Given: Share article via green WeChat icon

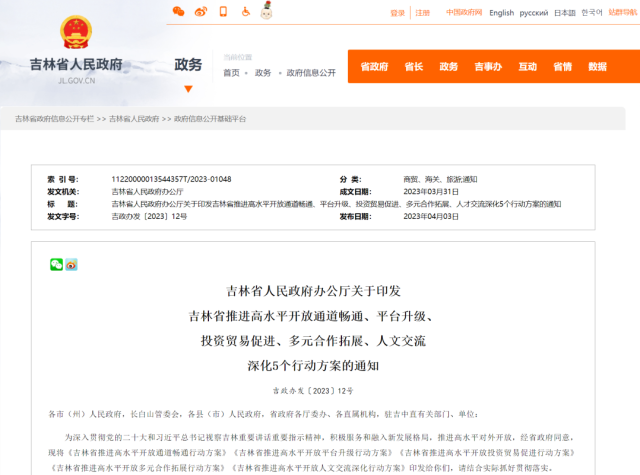Looking at the screenshot, I should point(56,264).
